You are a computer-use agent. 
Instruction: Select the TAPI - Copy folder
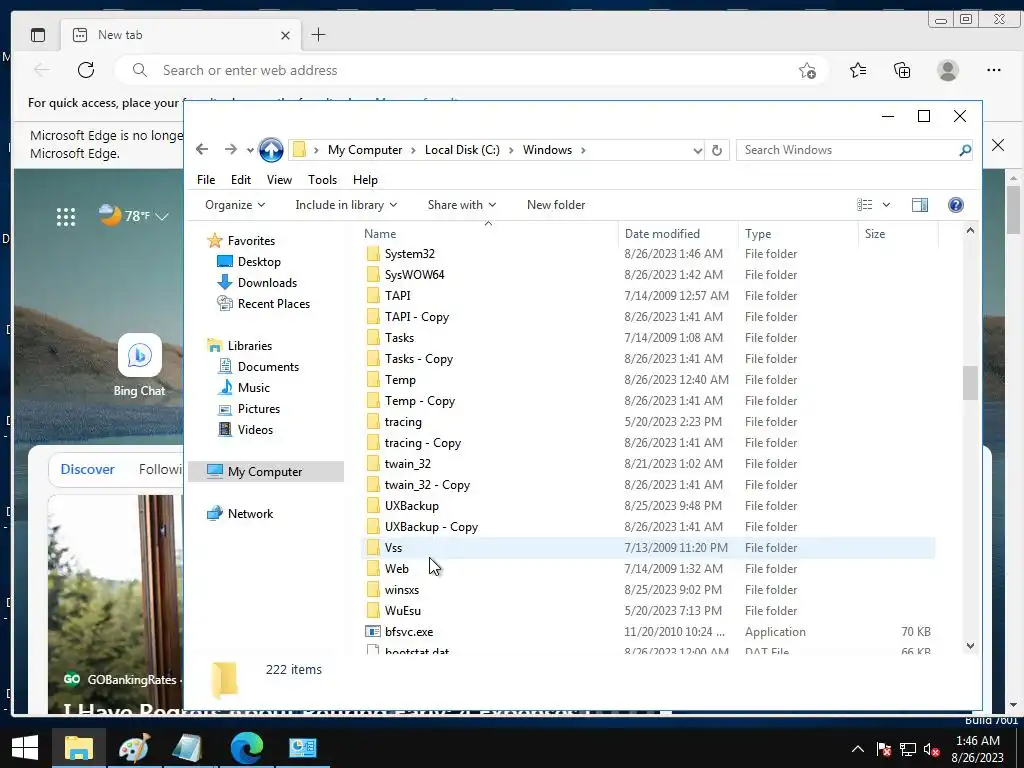pyautogui.click(x=417, y=317)
